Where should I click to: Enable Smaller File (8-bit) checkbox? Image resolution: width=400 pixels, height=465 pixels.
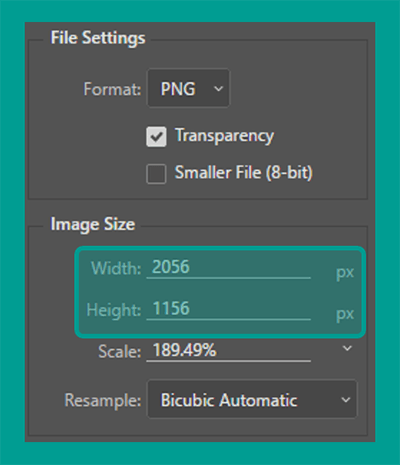(156, 174)
